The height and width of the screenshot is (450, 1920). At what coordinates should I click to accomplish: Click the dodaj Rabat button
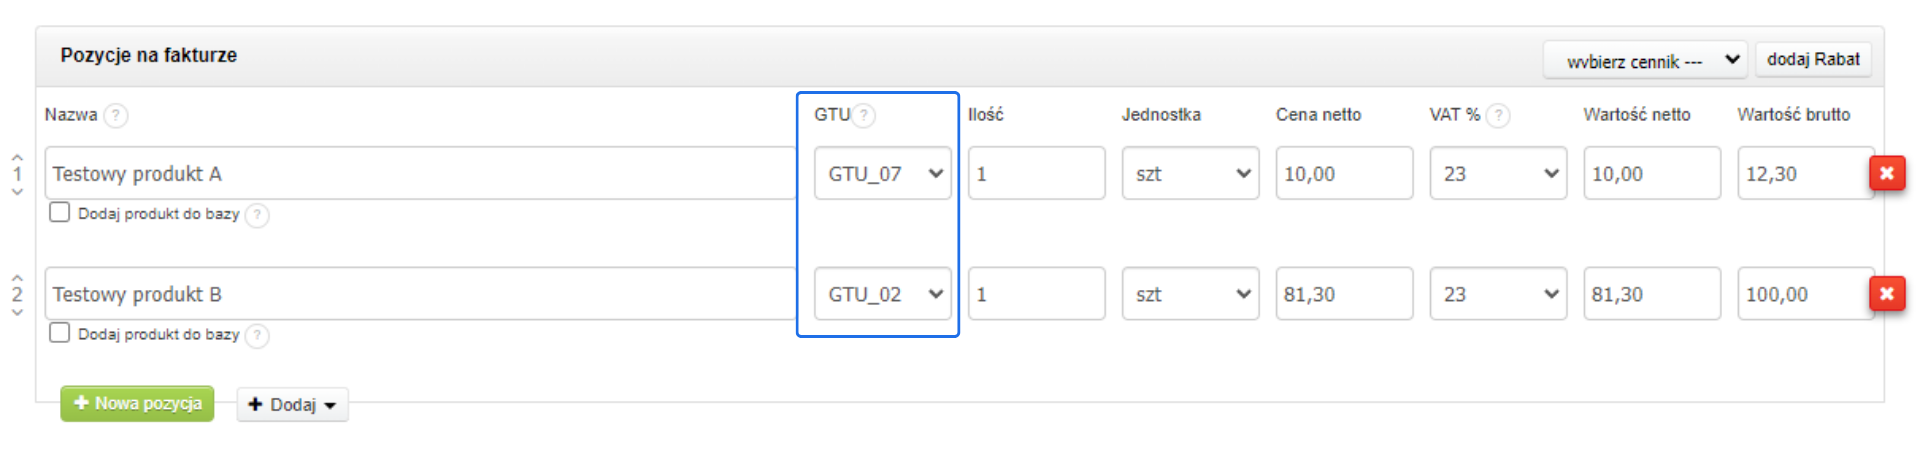(x=1812, y=59)
